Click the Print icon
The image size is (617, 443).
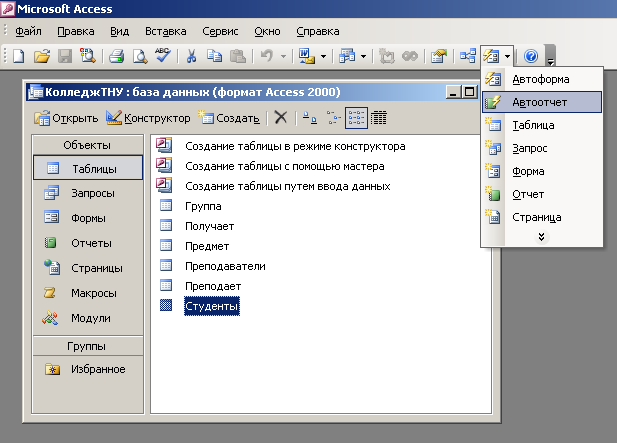(x=116, y=56)
